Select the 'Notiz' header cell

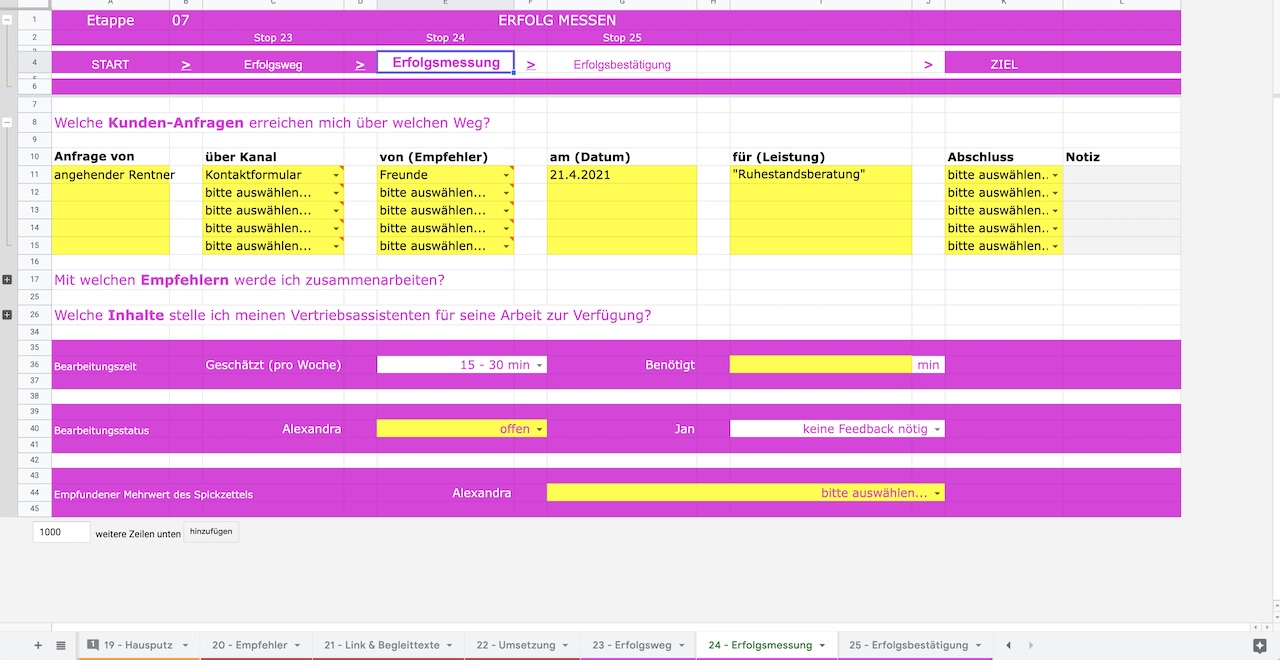tap(1122, 157)
